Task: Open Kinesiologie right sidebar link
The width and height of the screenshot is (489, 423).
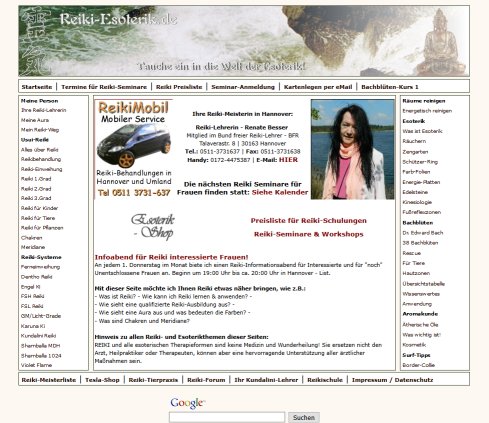Action: tap(417, 202)
